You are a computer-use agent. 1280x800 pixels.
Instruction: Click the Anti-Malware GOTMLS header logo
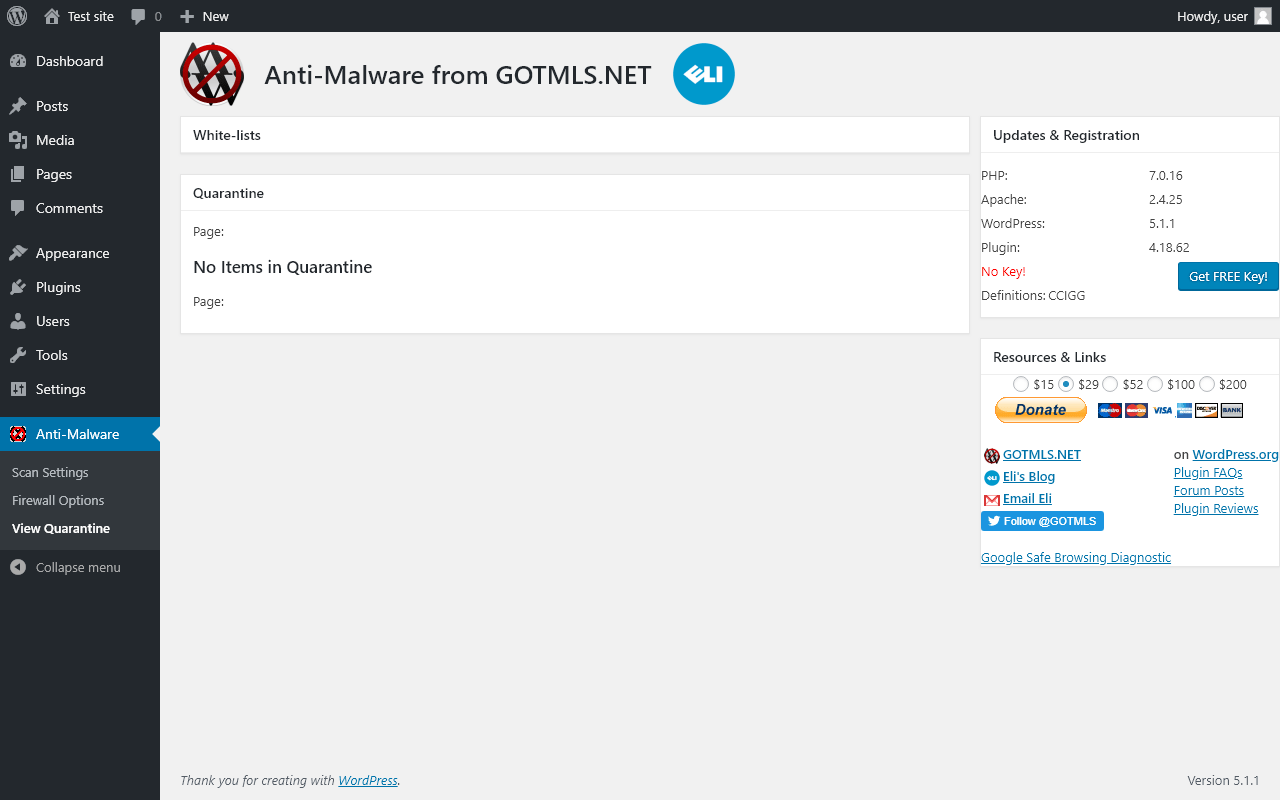pyautogui.click(x=212, y=74)
